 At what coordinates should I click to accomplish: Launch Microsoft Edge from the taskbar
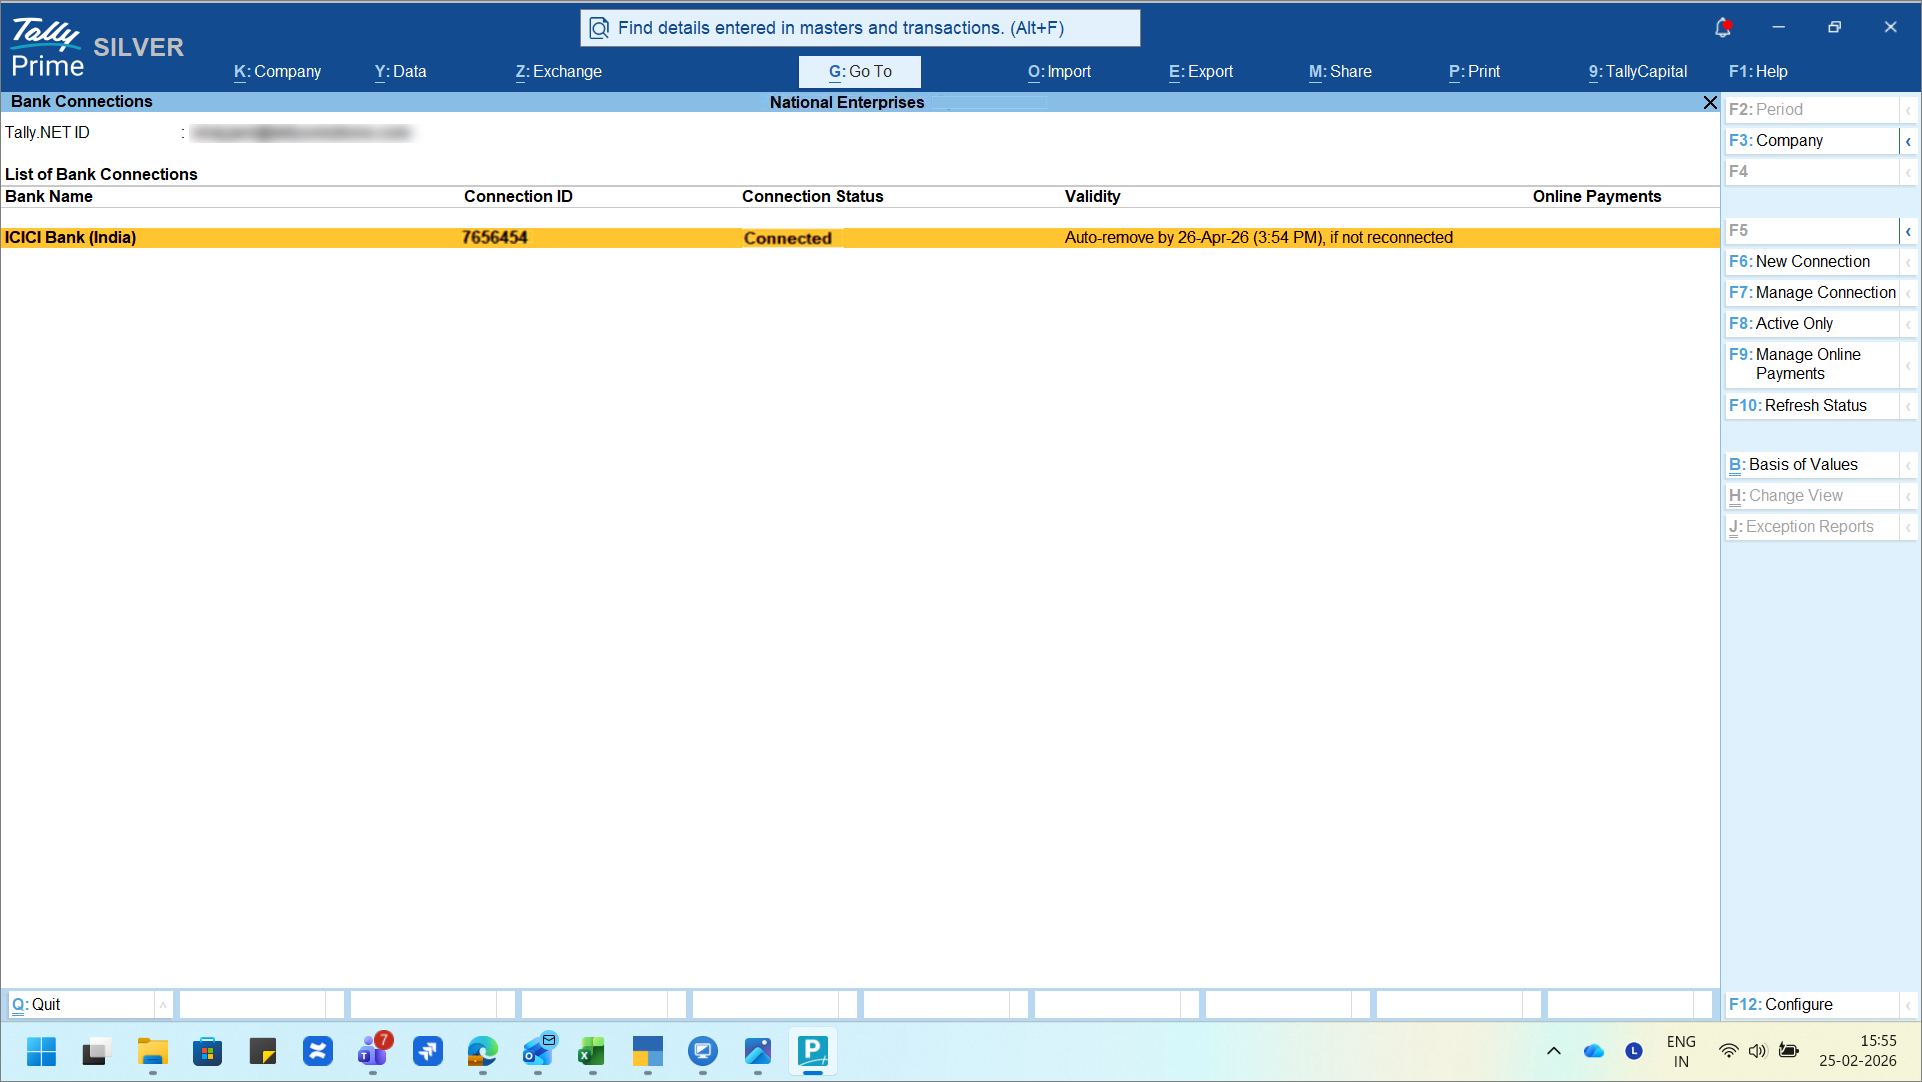pyautogui.click(x=482, y=1052)
